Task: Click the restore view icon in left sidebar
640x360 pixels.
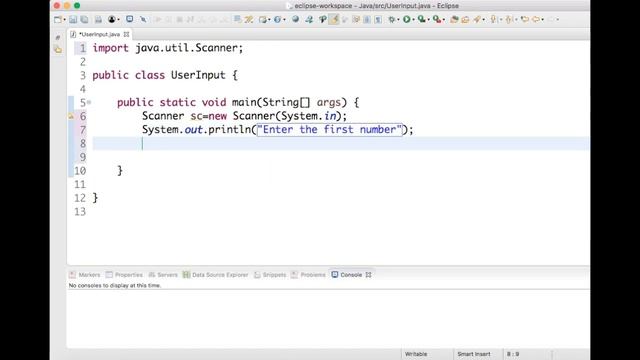Action: (x=58, y=37)
